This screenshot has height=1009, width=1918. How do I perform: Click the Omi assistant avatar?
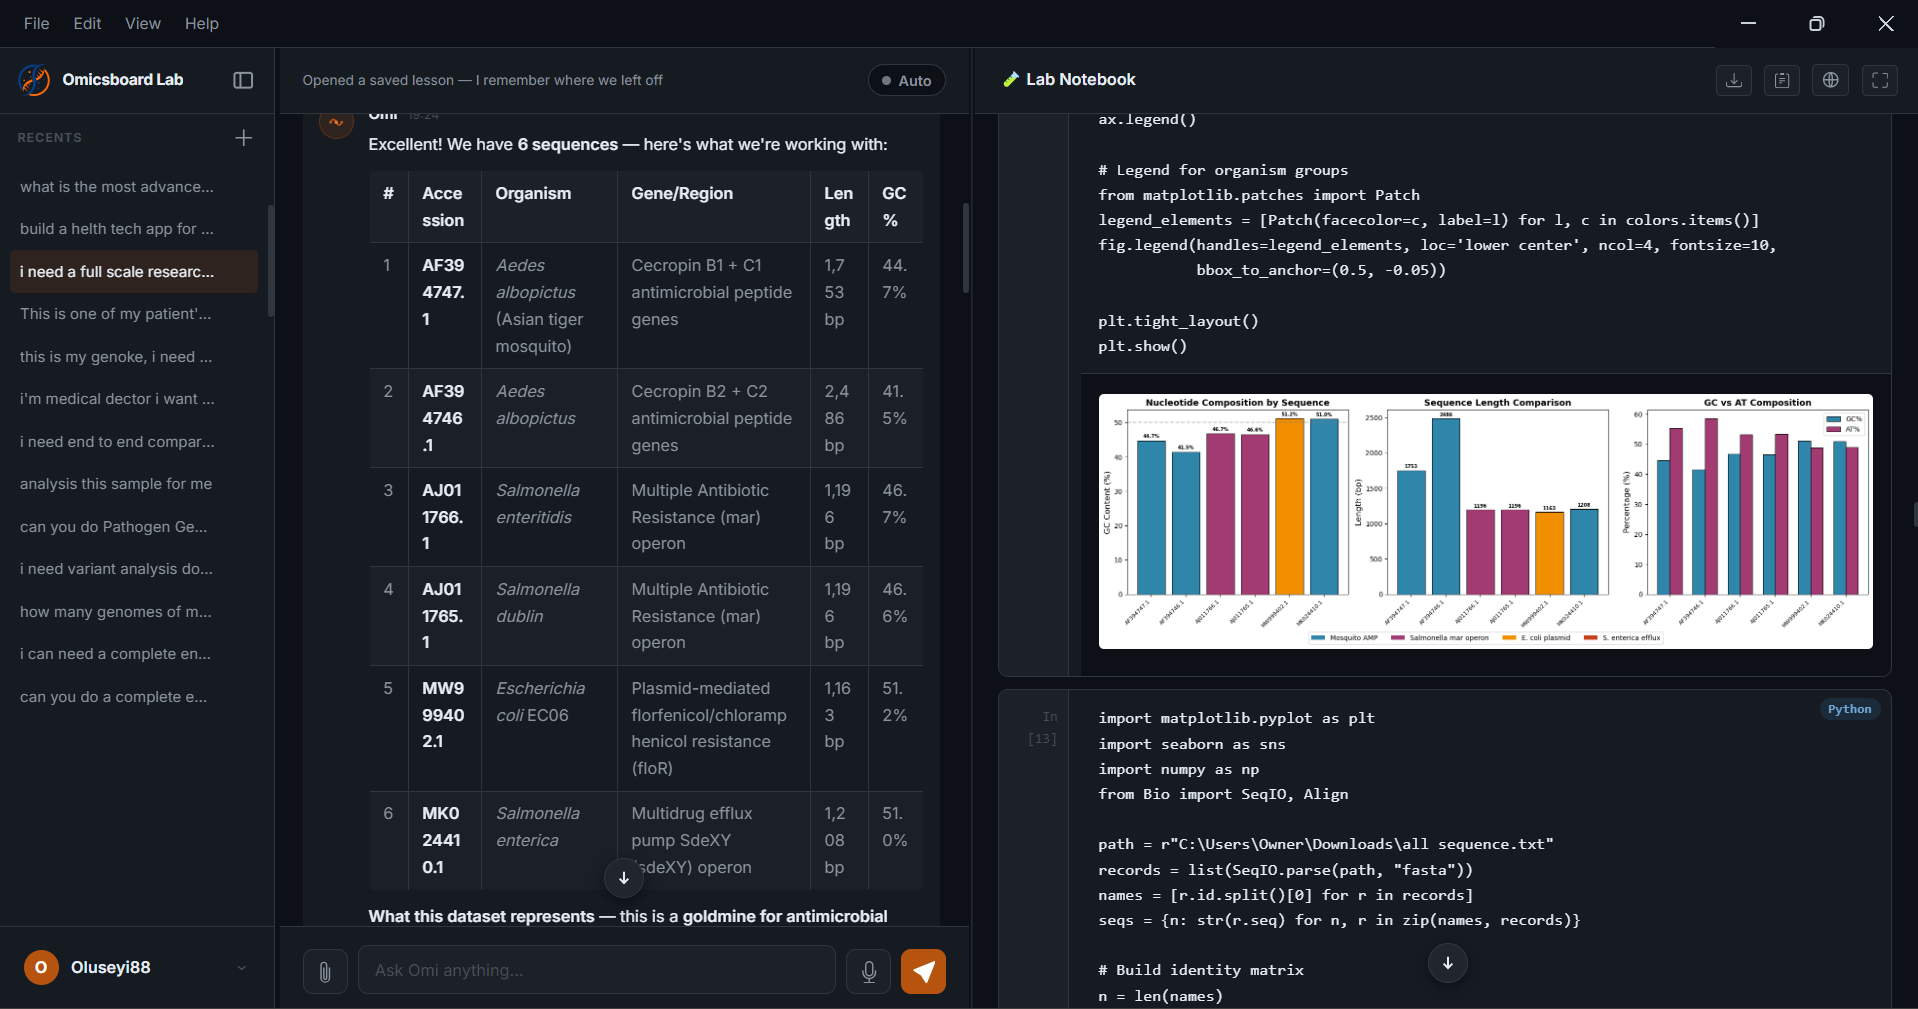(336, 123)
